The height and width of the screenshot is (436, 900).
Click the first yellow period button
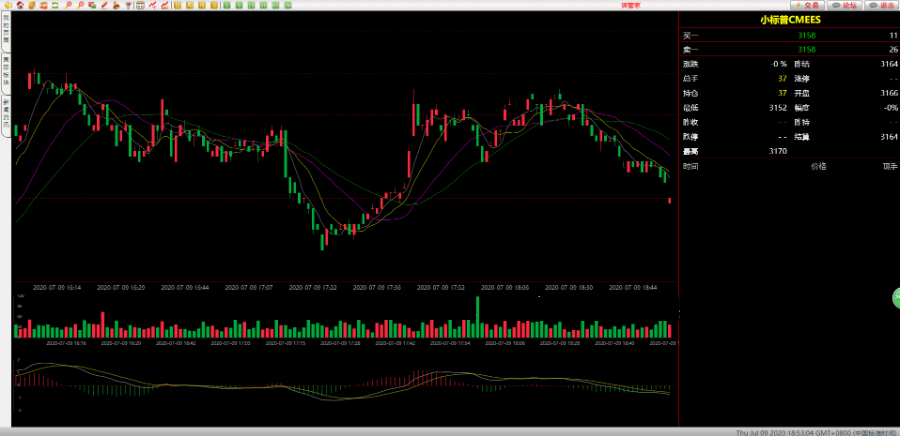tap(177, 5)
